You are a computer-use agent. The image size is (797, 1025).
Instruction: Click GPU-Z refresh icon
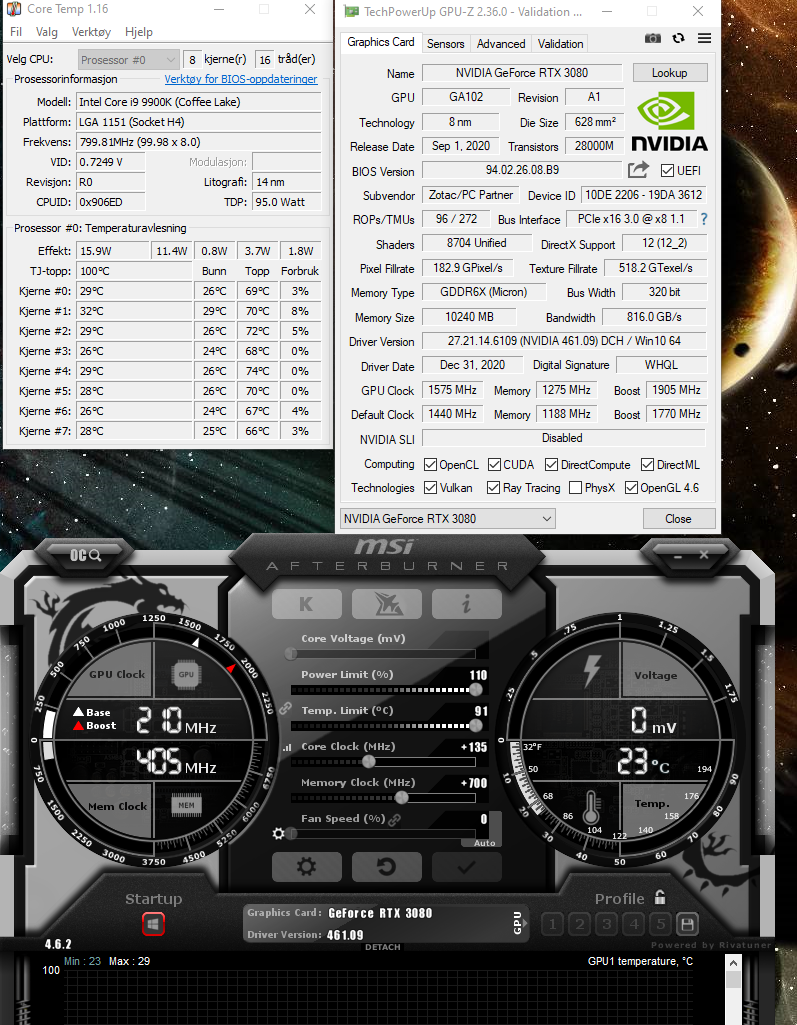679,38
